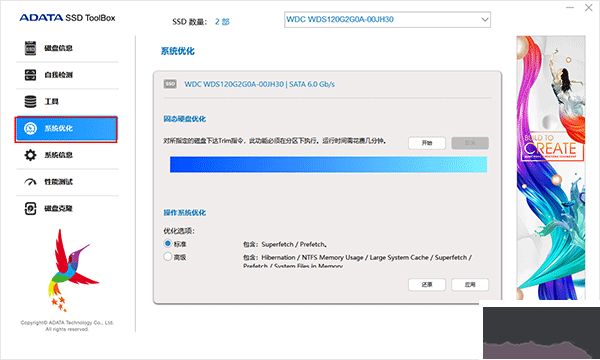Image resolution: width=600 pixels, height=360 pixels.
Task: Click the ADATA SSD ToolBox logo
Action: 67,18
